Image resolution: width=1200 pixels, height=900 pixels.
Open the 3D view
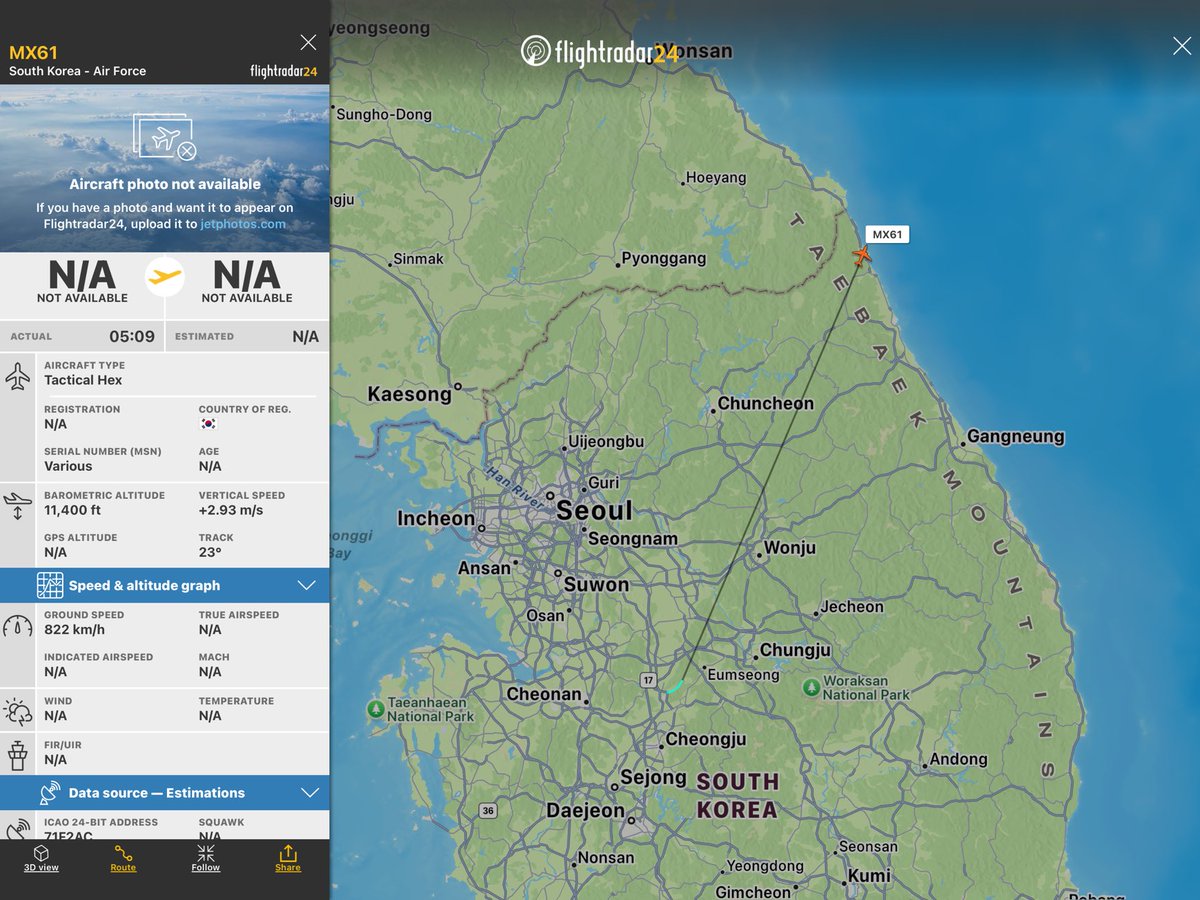click(41, 858)
